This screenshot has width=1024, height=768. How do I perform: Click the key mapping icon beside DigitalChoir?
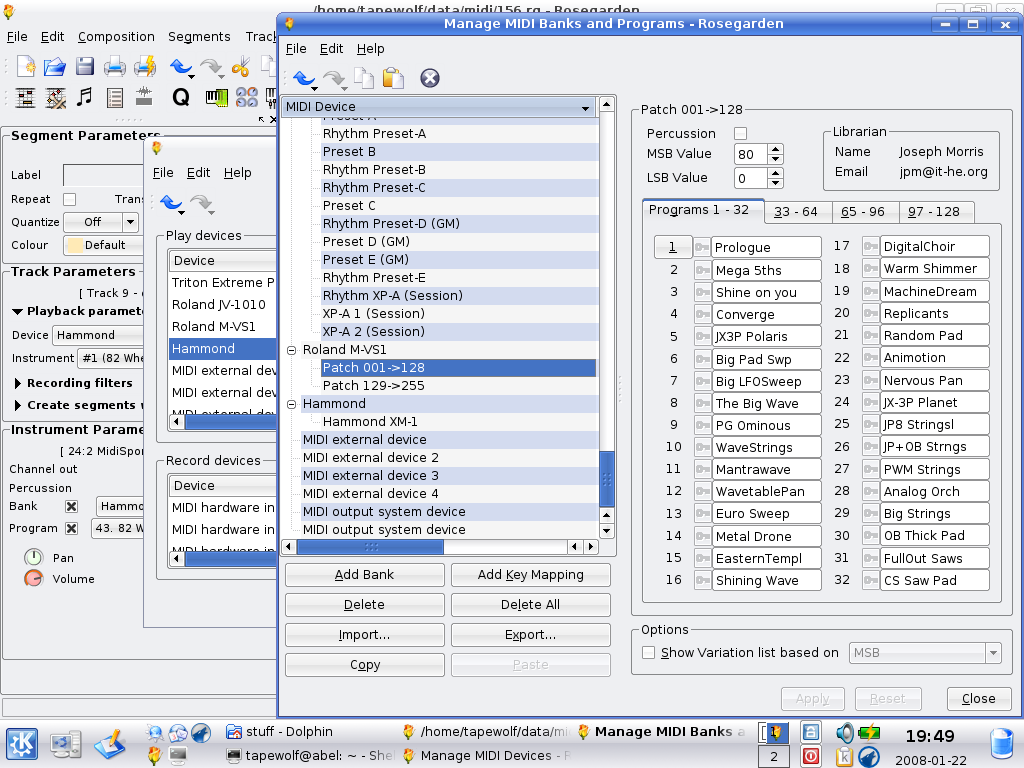[871, 247]
